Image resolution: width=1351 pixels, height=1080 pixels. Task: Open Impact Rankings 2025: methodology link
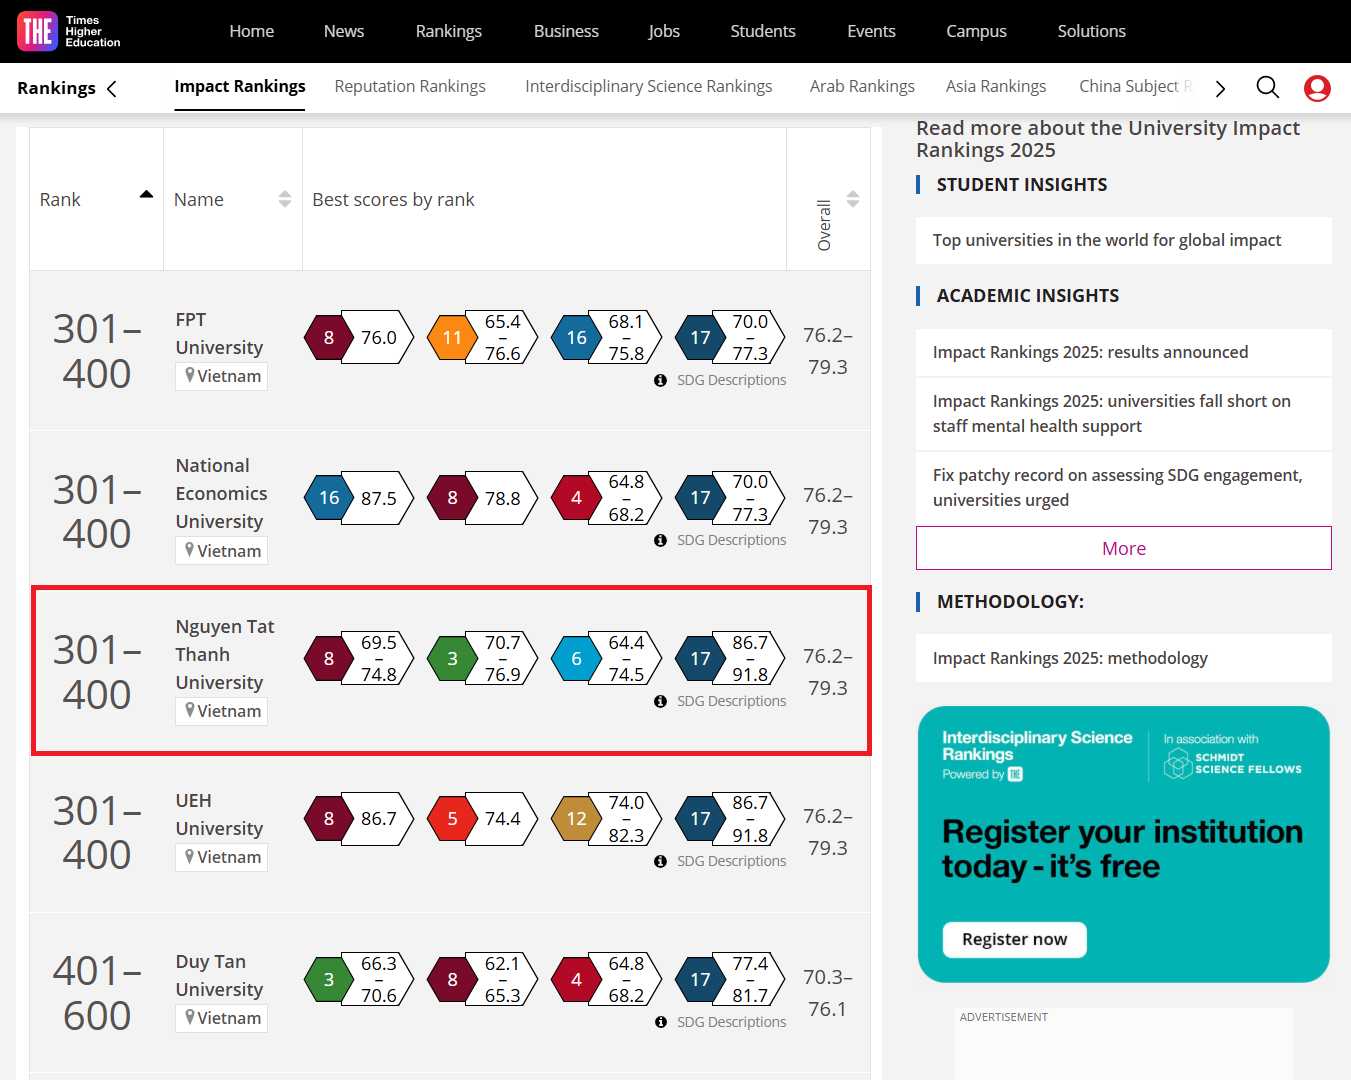pyautogui.click(x=1069, y=658)
